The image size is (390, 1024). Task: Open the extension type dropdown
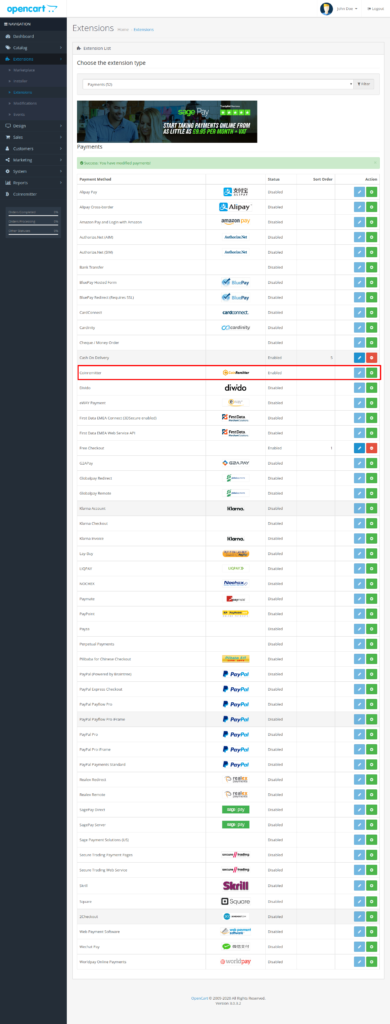(218, 84)
